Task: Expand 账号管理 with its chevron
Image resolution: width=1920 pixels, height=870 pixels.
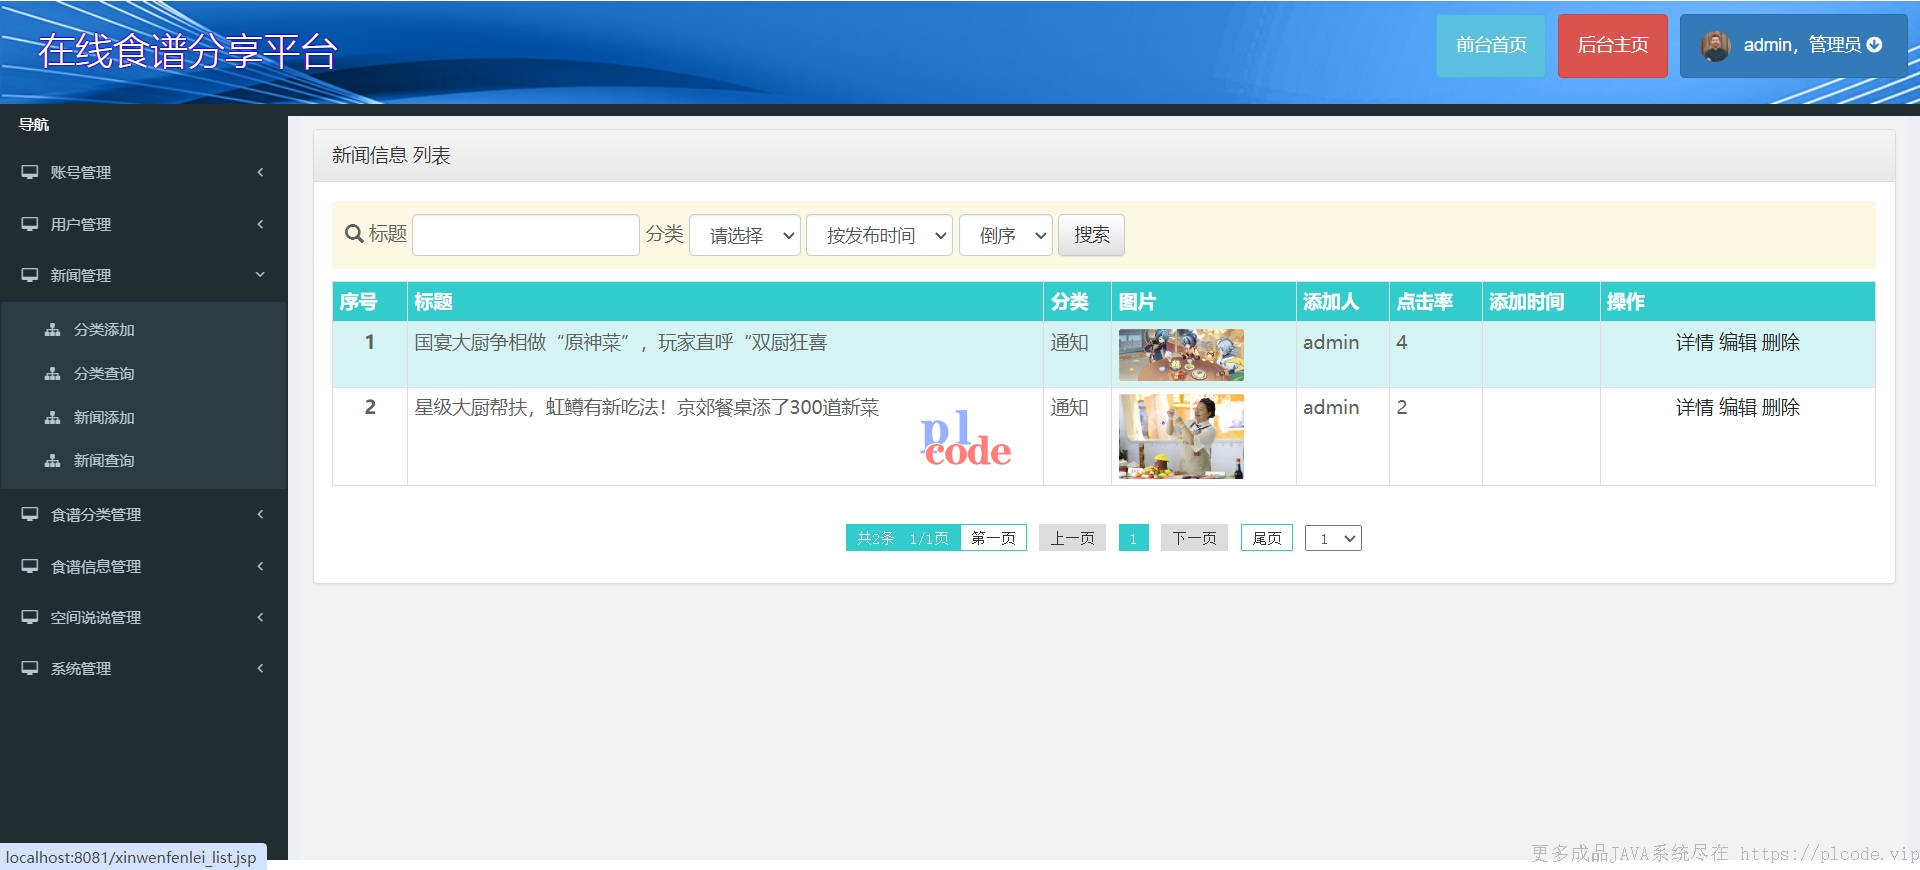Action: pos(260,172)
